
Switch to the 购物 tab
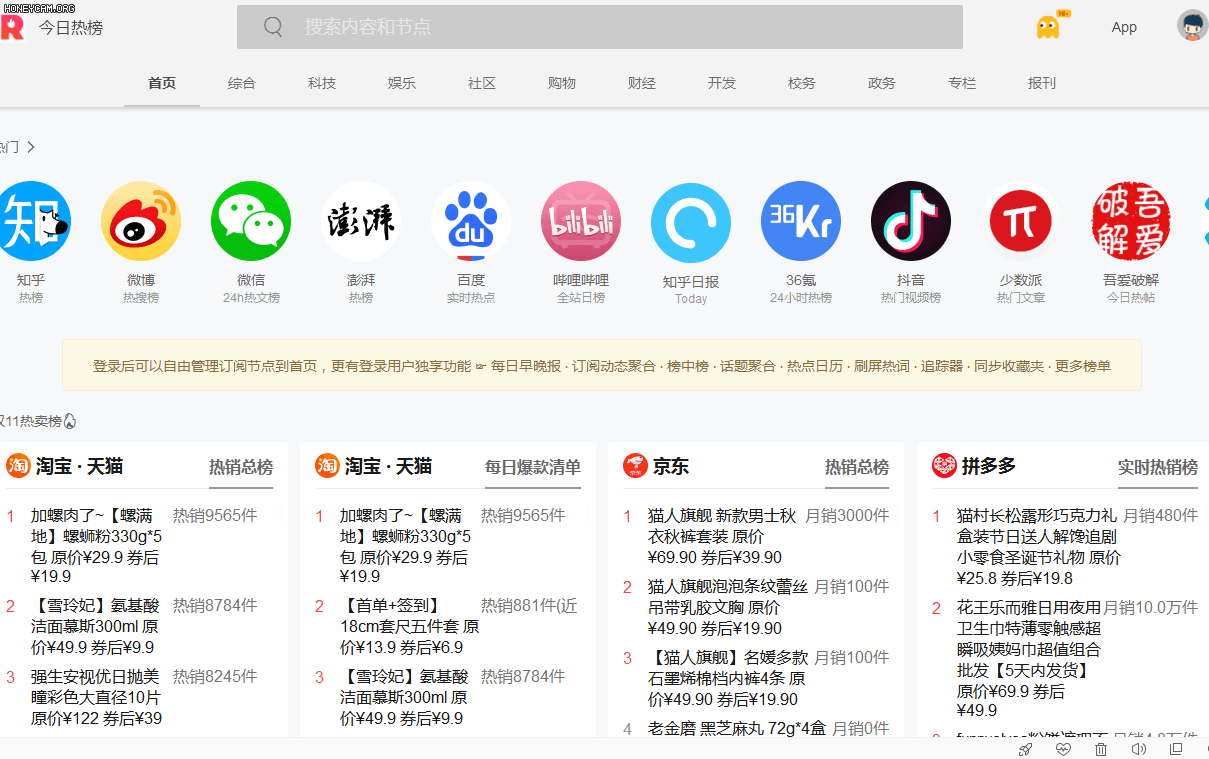click(x=562, y=83)
